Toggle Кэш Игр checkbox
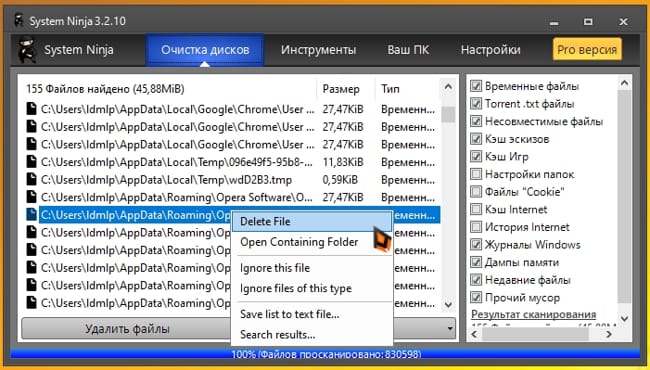The width and height of the screenshot is (650, 370). click(476, 156)
